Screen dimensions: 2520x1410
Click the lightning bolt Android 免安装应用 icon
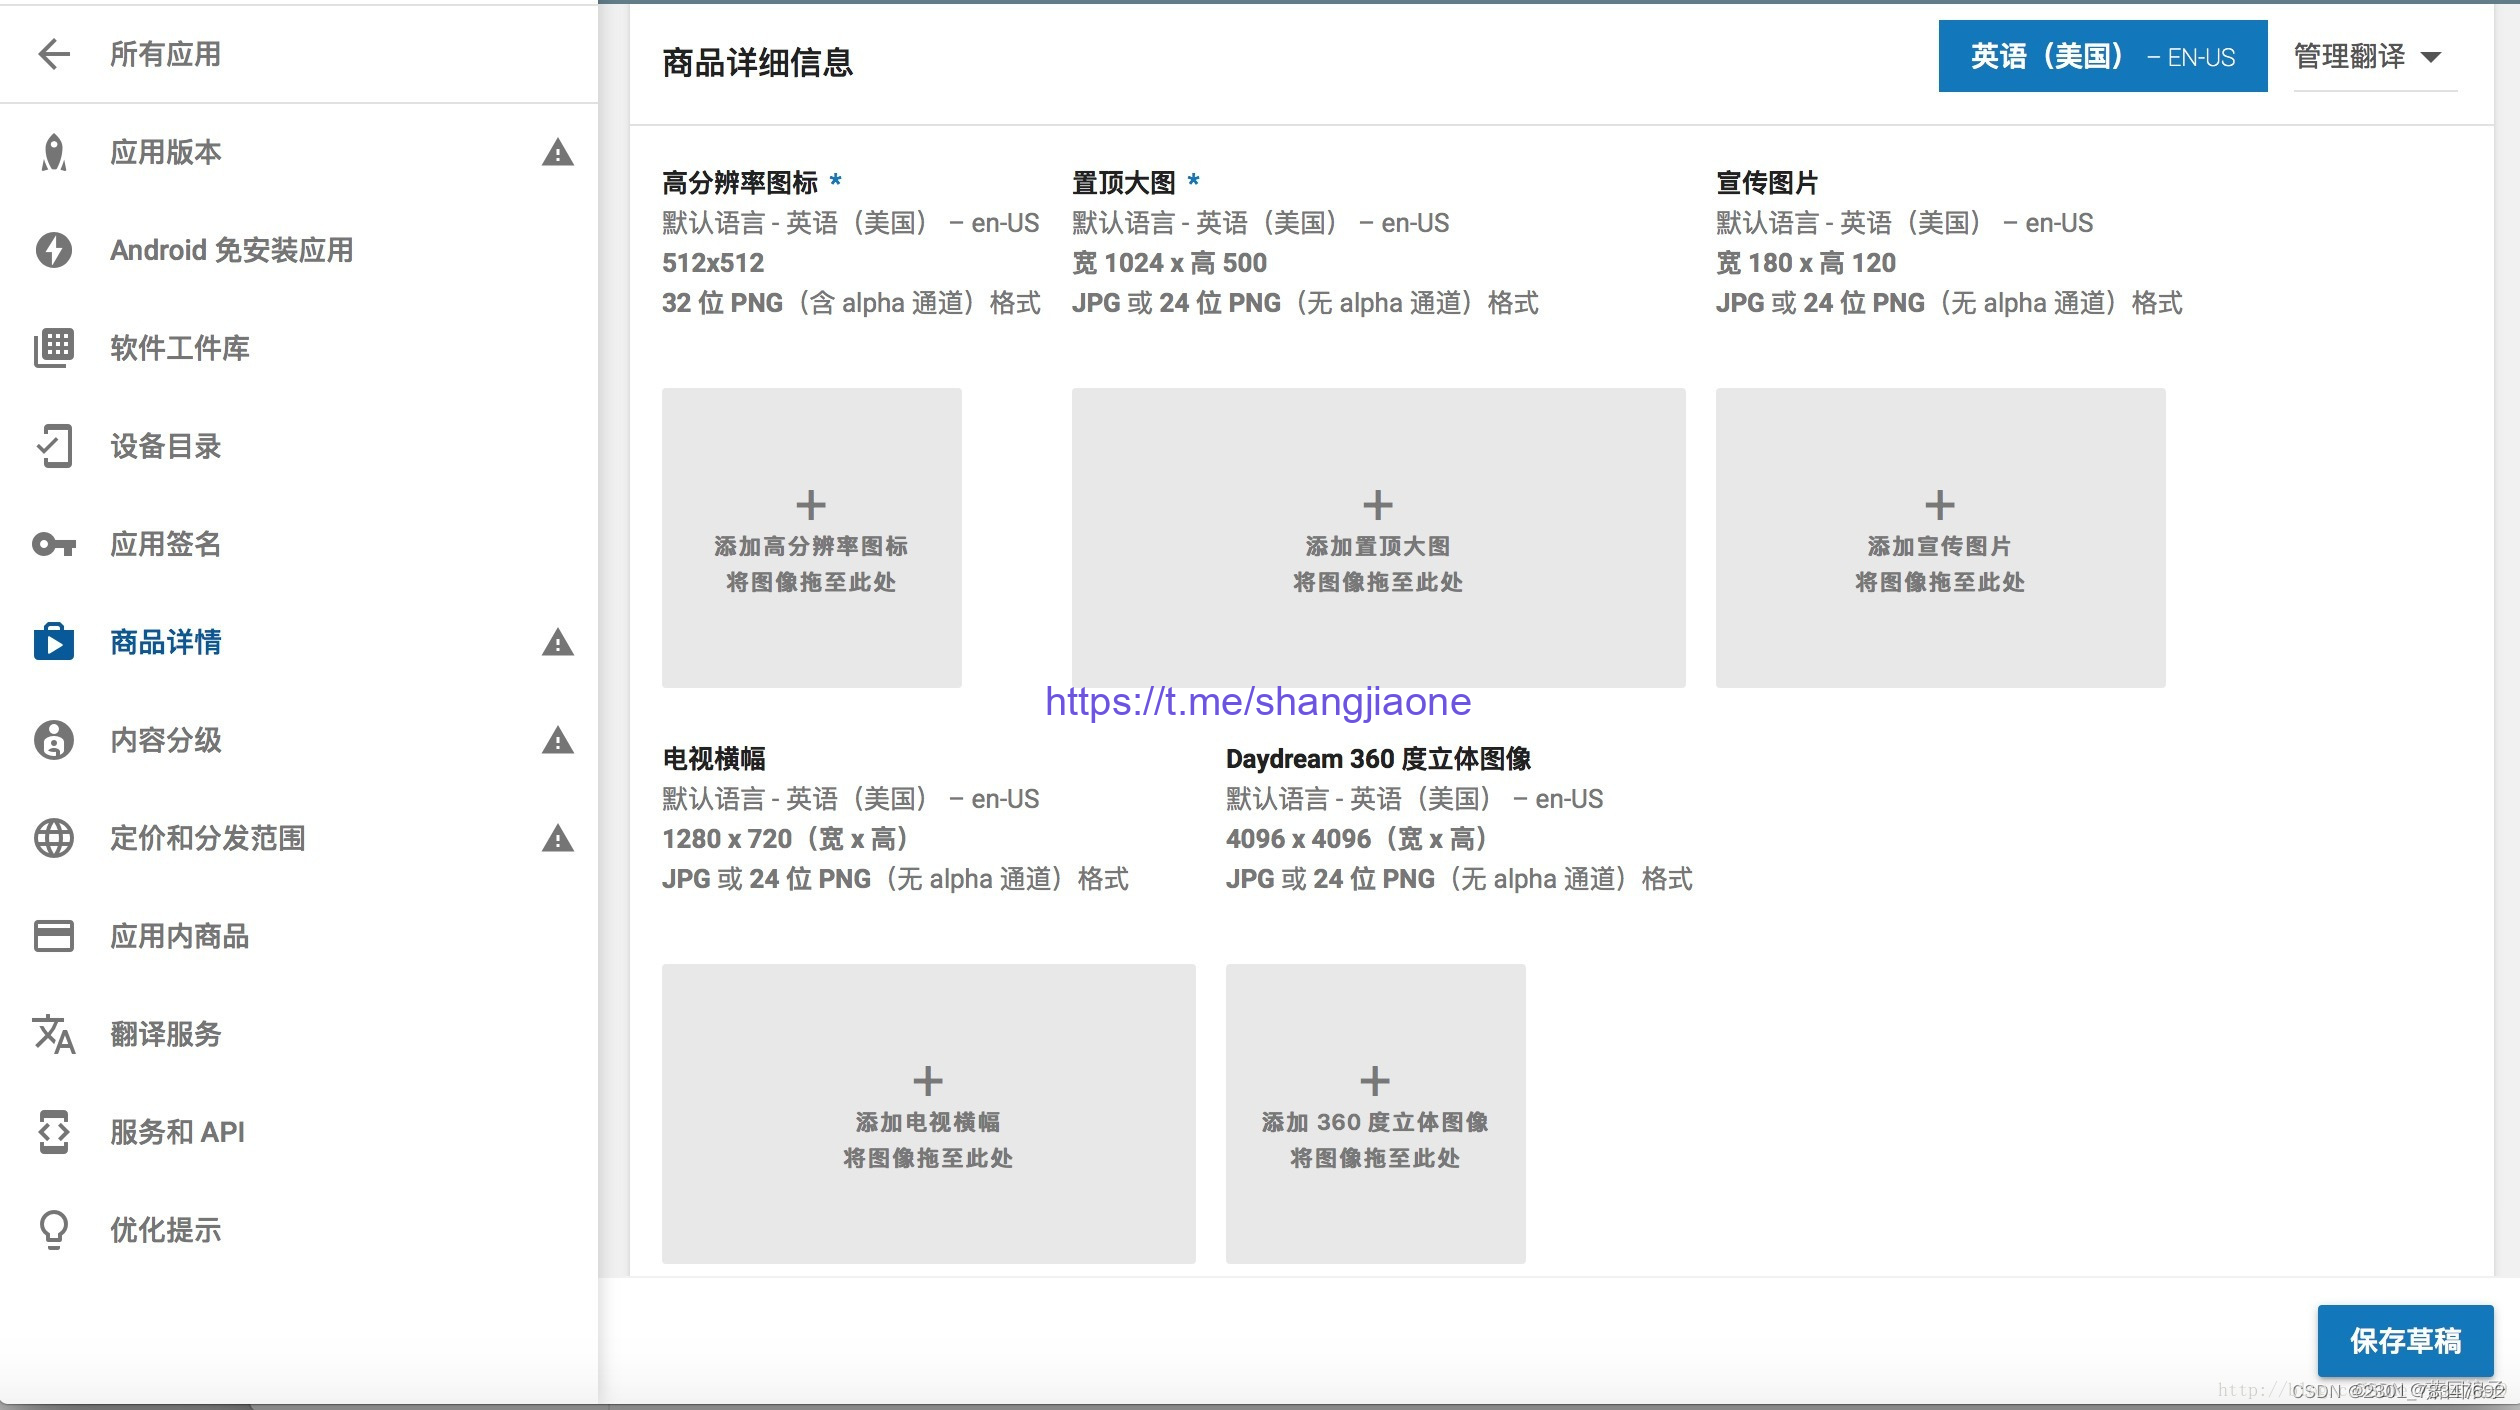pos(54,250)
